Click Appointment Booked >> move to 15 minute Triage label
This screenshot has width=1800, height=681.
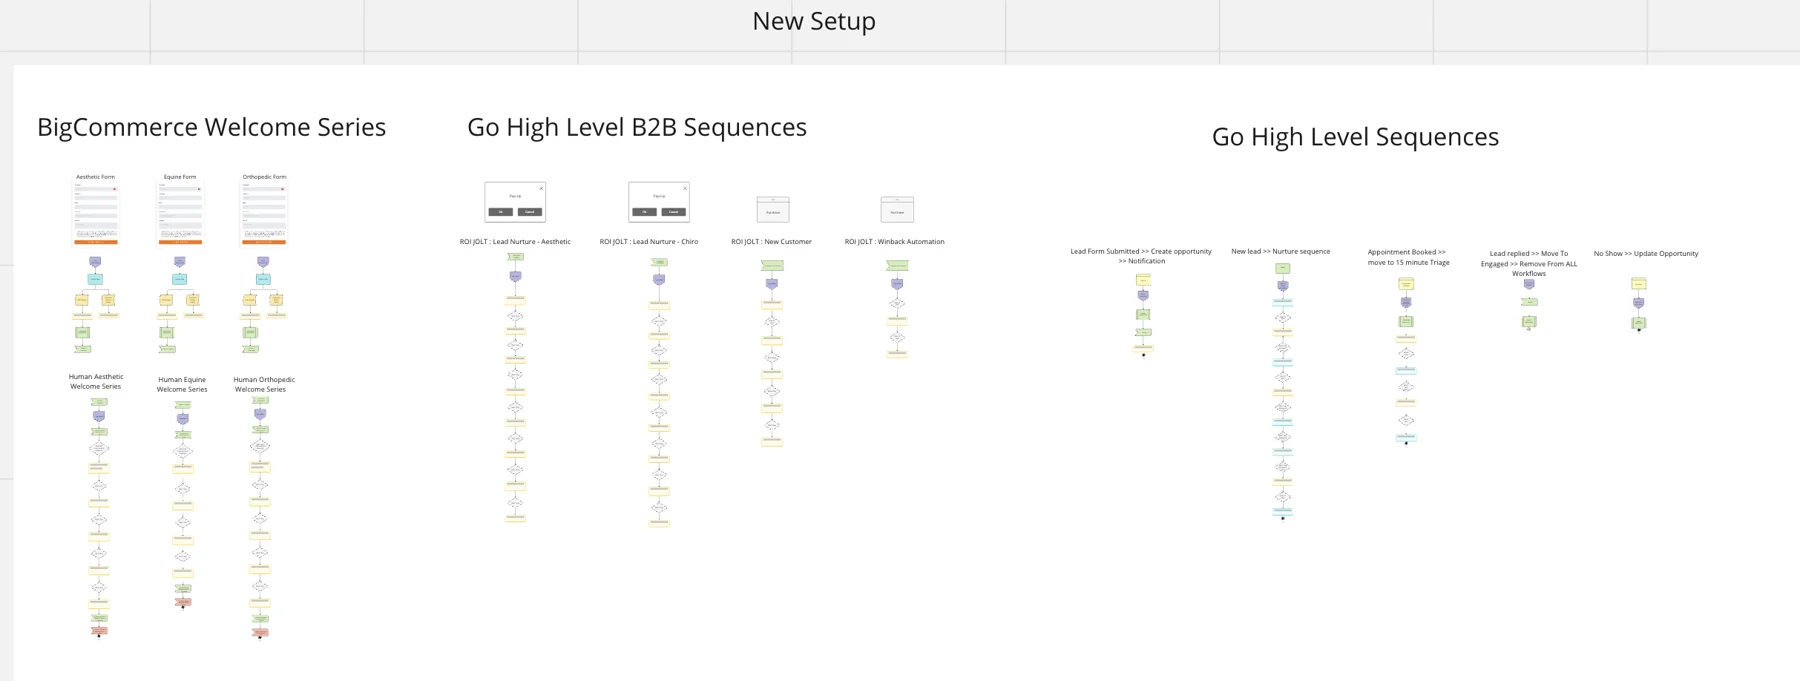(1408, 257)
